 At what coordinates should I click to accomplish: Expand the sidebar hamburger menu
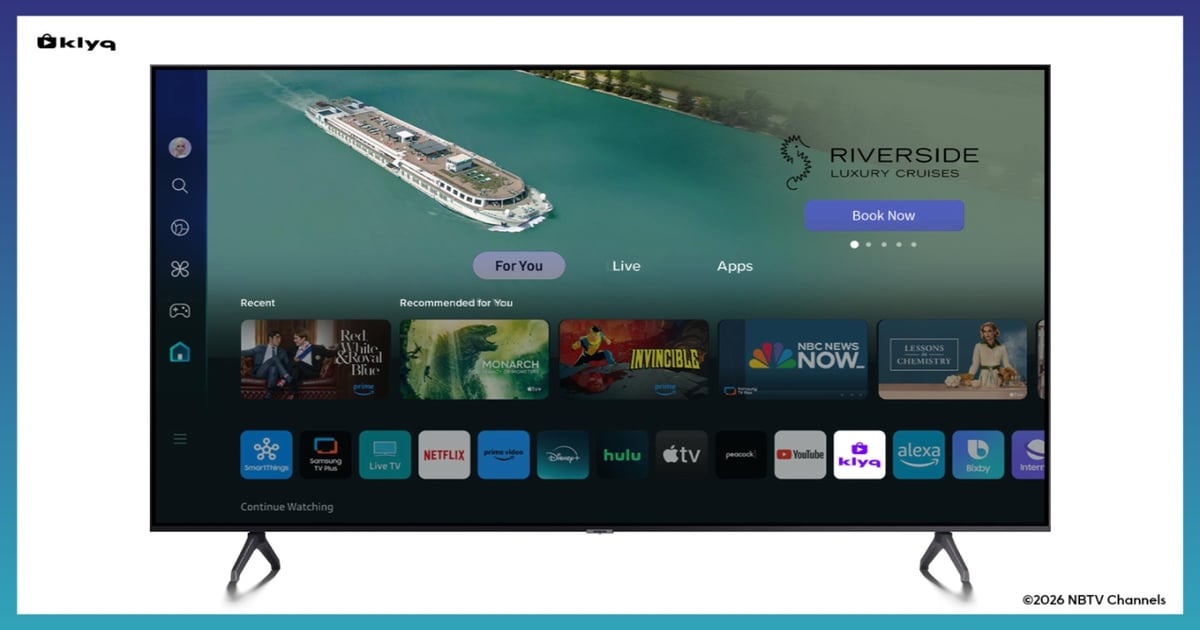pyautogui.click(x=180, y=438)
